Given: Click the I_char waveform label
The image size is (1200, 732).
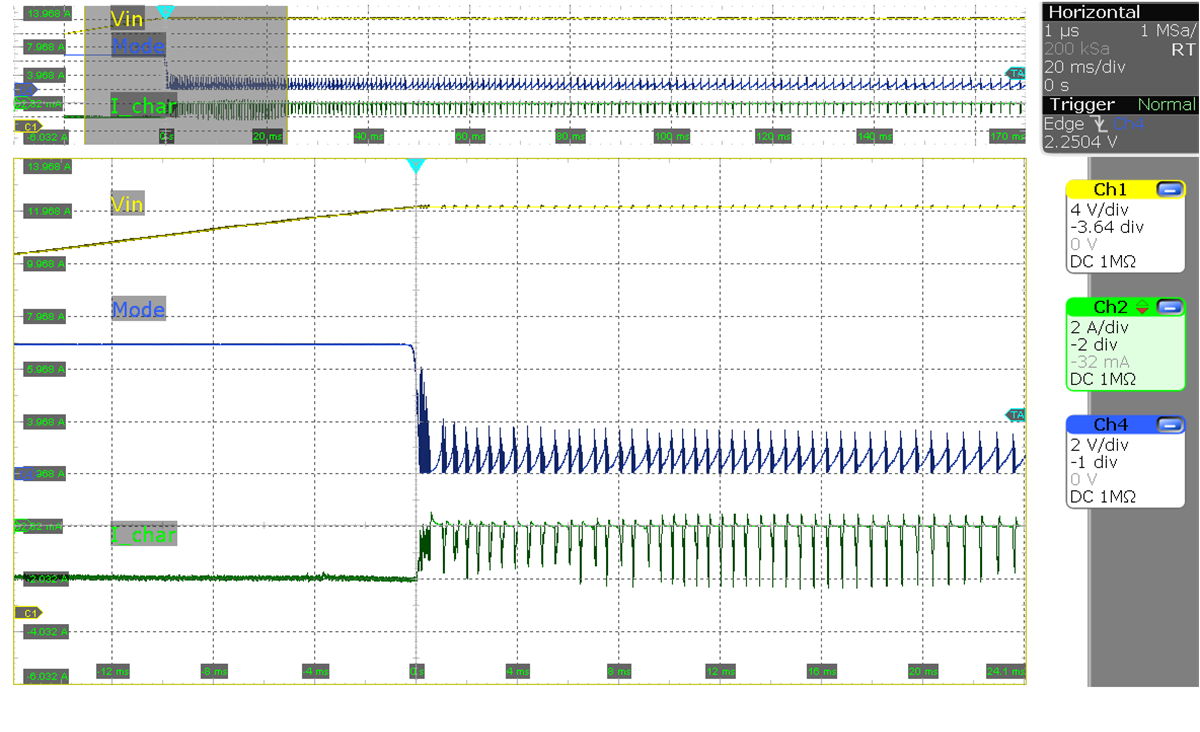Looking at the screenshot, I should (142, 535).
